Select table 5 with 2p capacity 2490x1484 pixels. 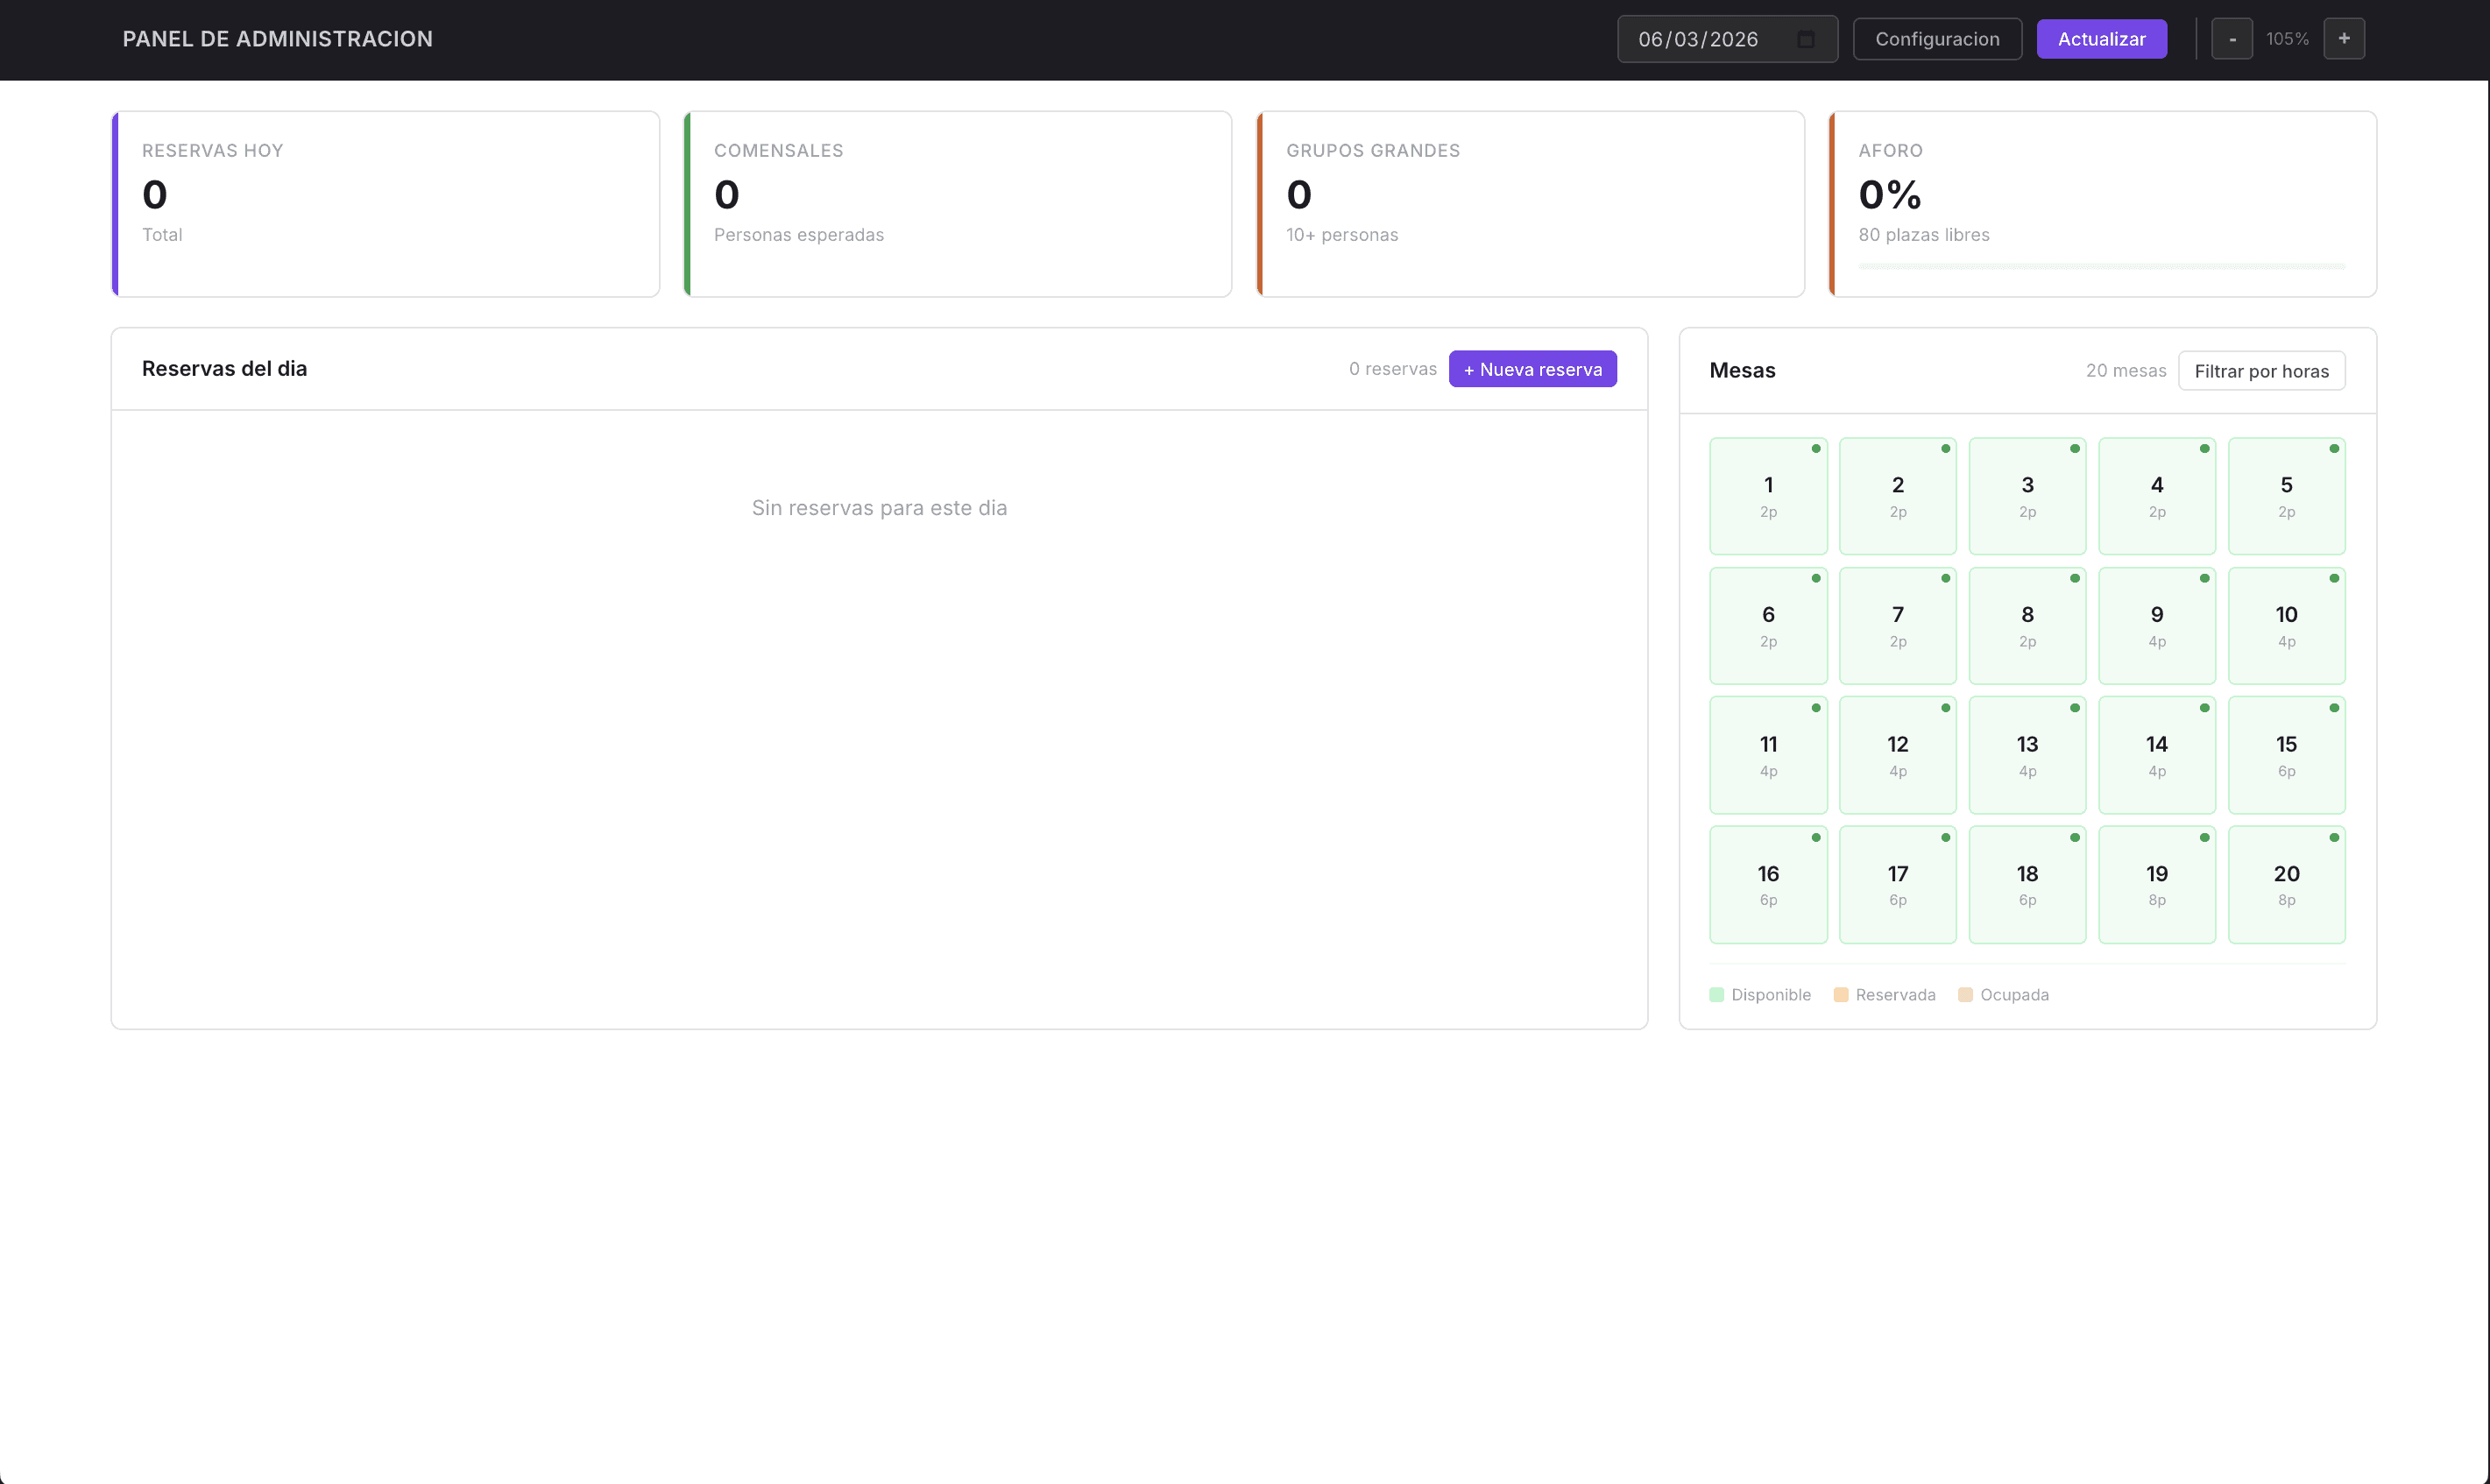point(2286,496)
